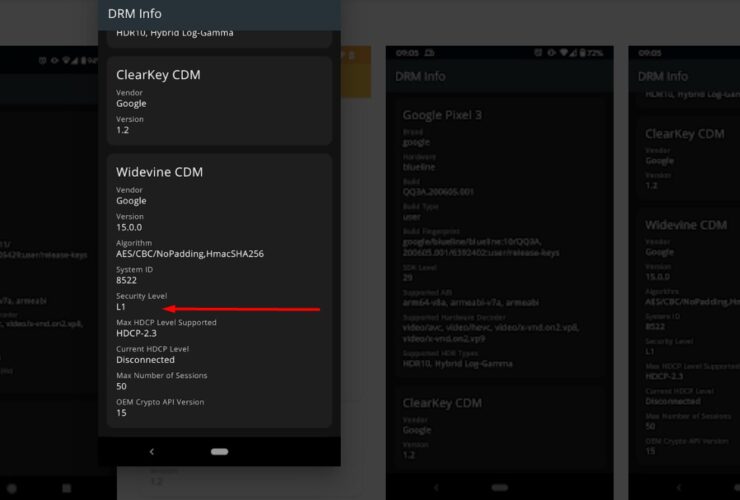Tap the home pill in the front navigation bar
The width and height of the screenshot is (740, 500).
219,452
